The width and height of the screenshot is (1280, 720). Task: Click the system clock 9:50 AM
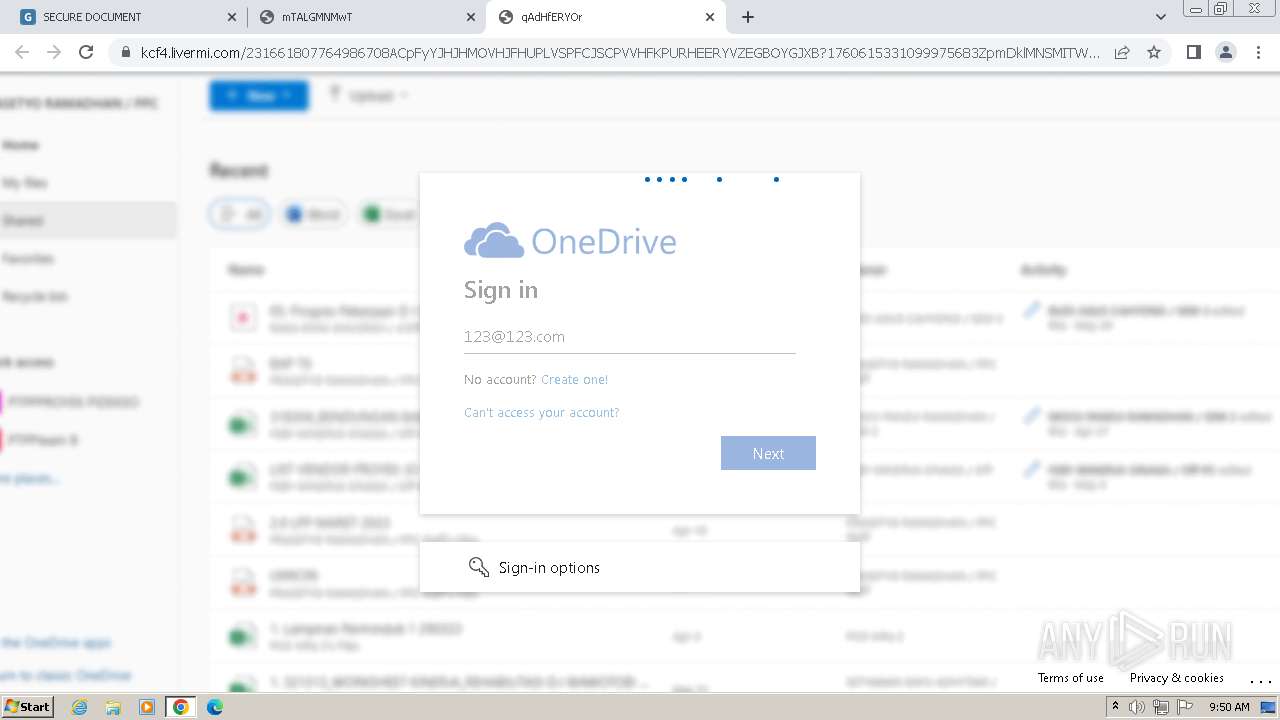[x=1229, y=707]
